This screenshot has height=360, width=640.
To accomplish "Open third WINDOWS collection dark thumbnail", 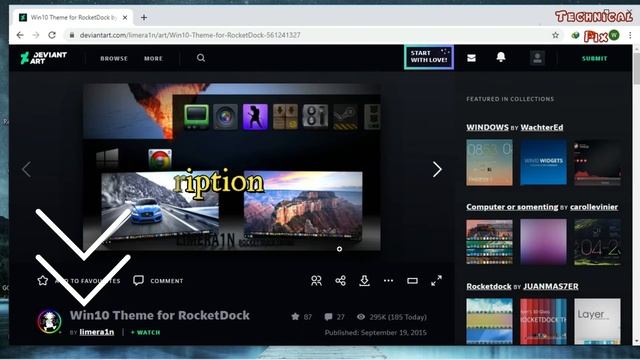I will (597, 162).
